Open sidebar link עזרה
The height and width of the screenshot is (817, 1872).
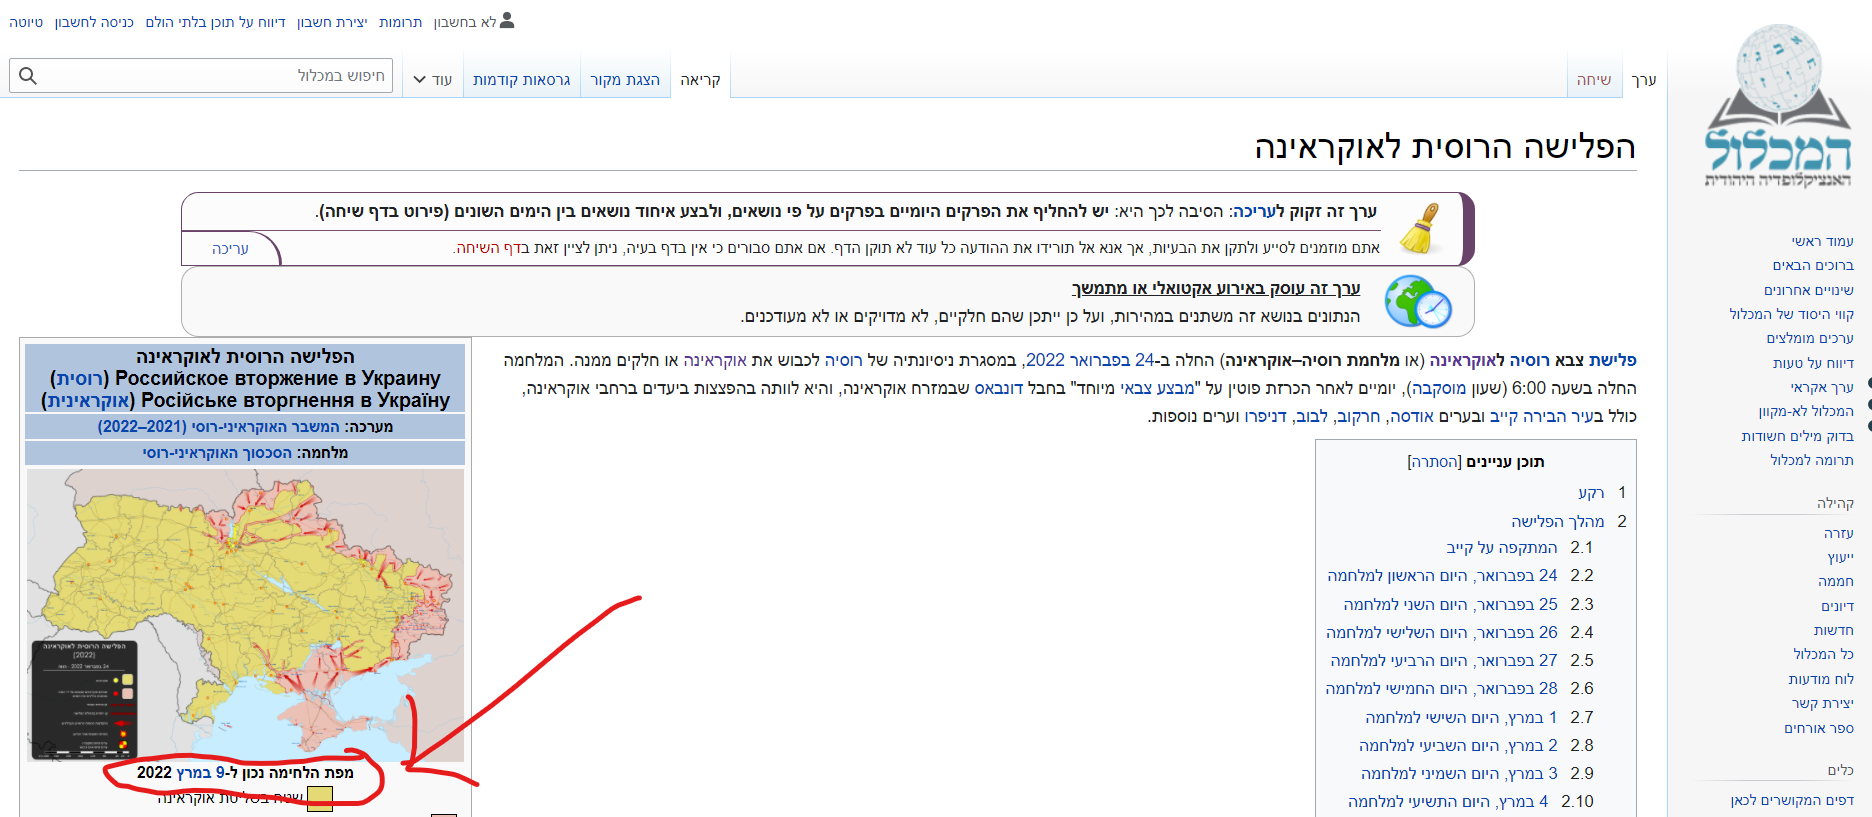(1839, 533)
